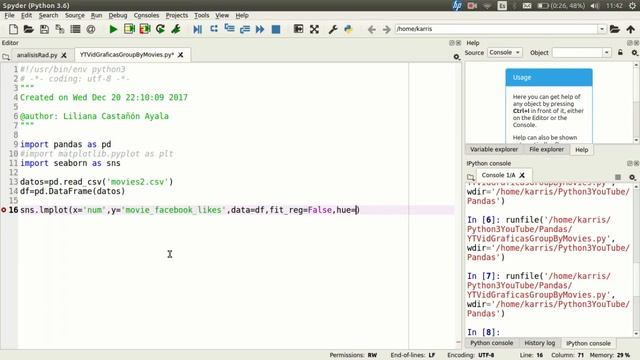Viewport: 640px width, 360px height.
Task: Toggle the breakpoint on line 16
Action: 4,210
